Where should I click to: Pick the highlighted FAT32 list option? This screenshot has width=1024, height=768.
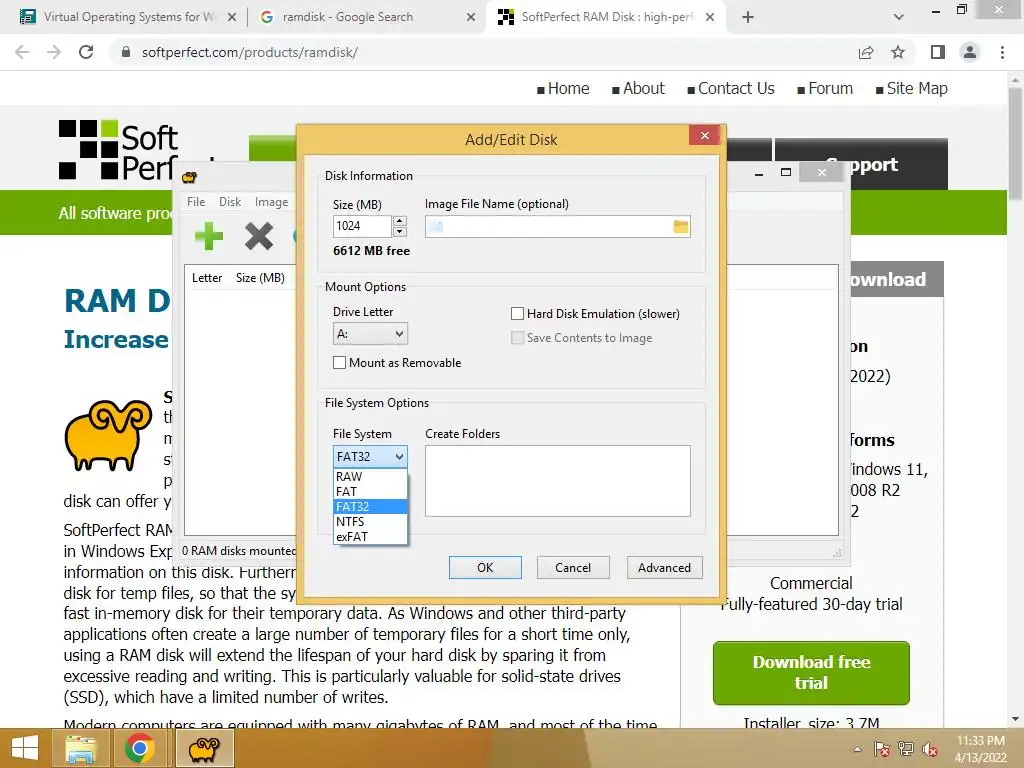pos(370,507)
